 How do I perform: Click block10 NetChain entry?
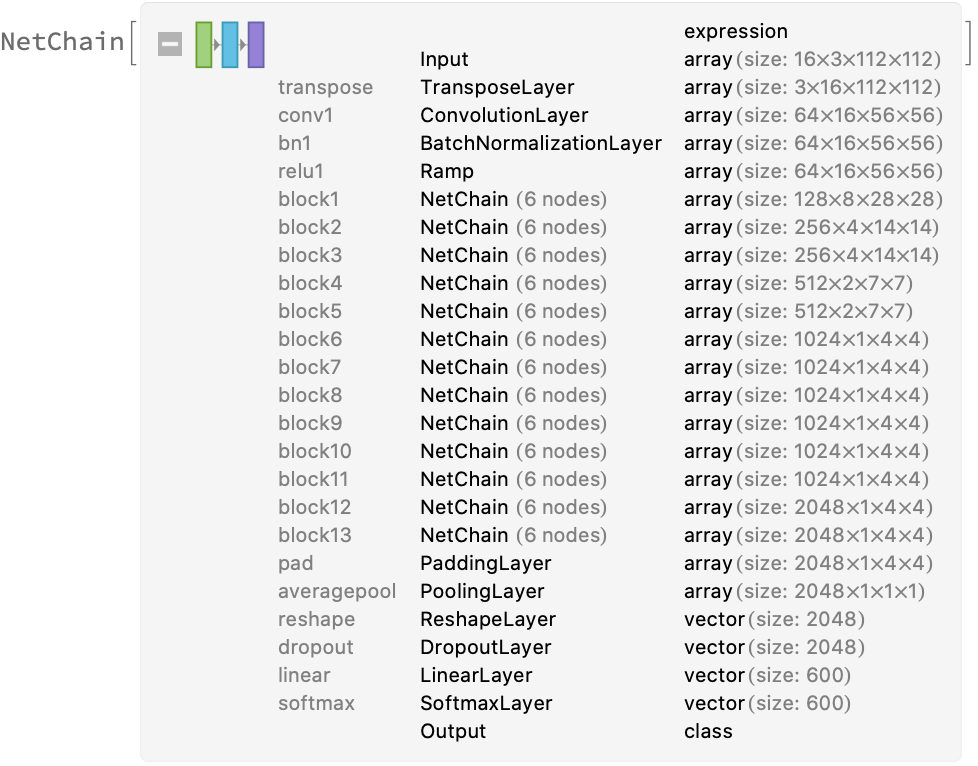pos(513,452)
